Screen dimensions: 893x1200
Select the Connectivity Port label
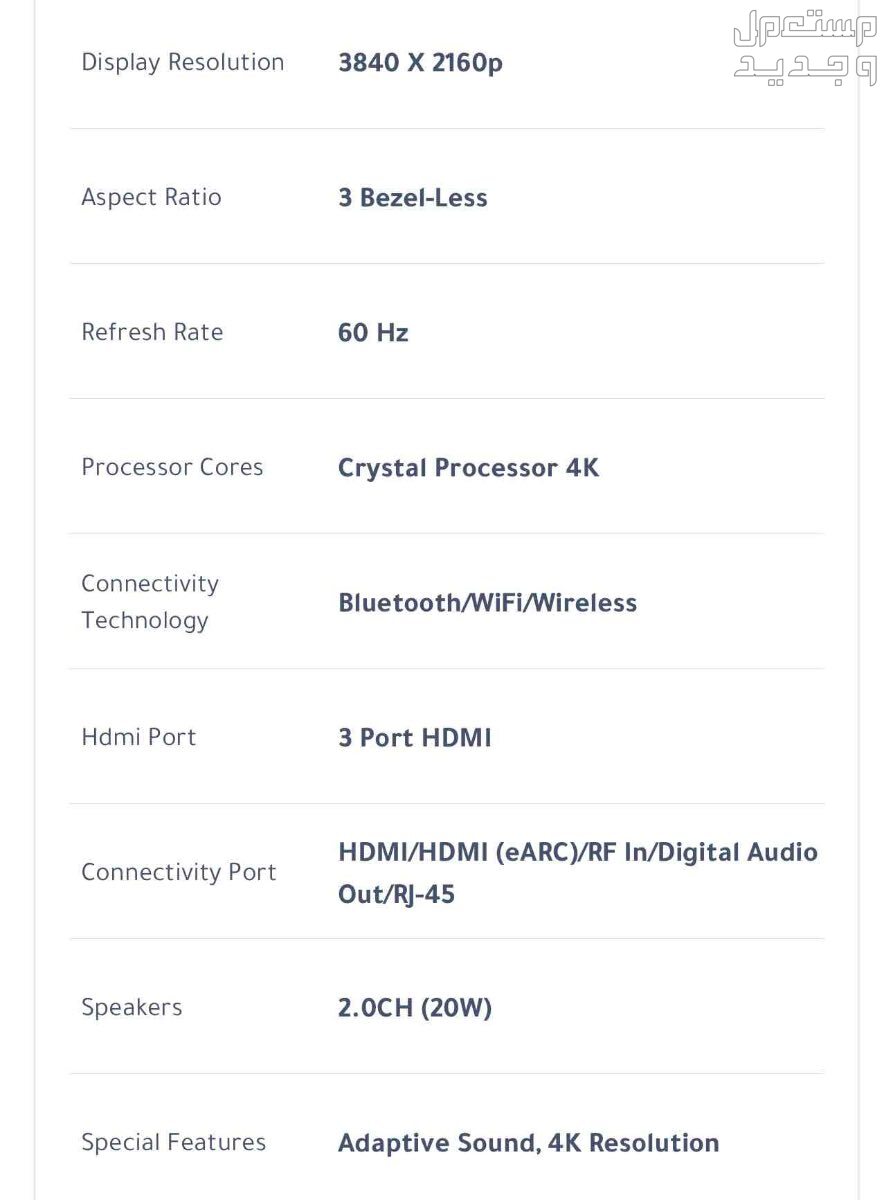click(x=179, y=872)
